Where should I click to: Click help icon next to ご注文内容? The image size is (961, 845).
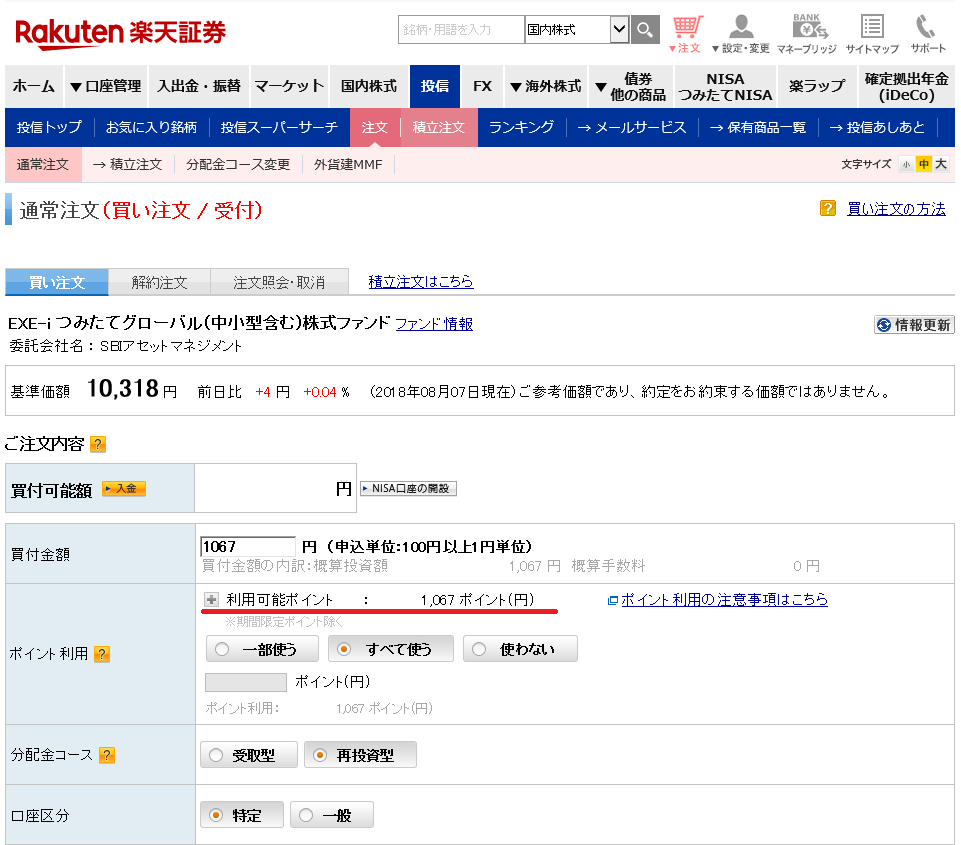pos(98,444)
